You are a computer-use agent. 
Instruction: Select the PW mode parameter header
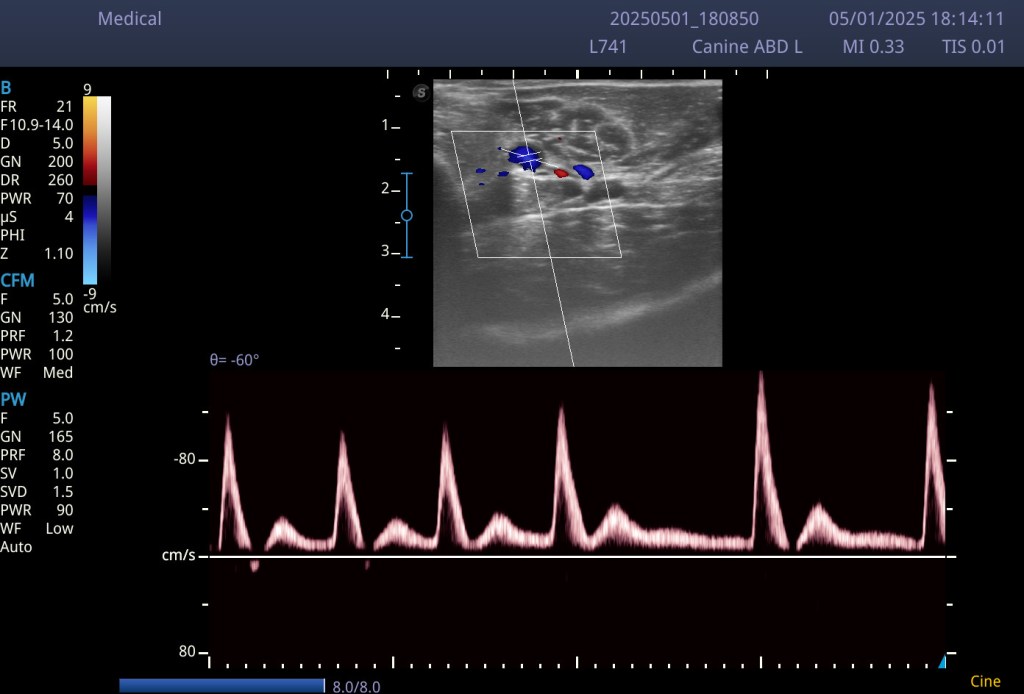[x=13, y=400]
